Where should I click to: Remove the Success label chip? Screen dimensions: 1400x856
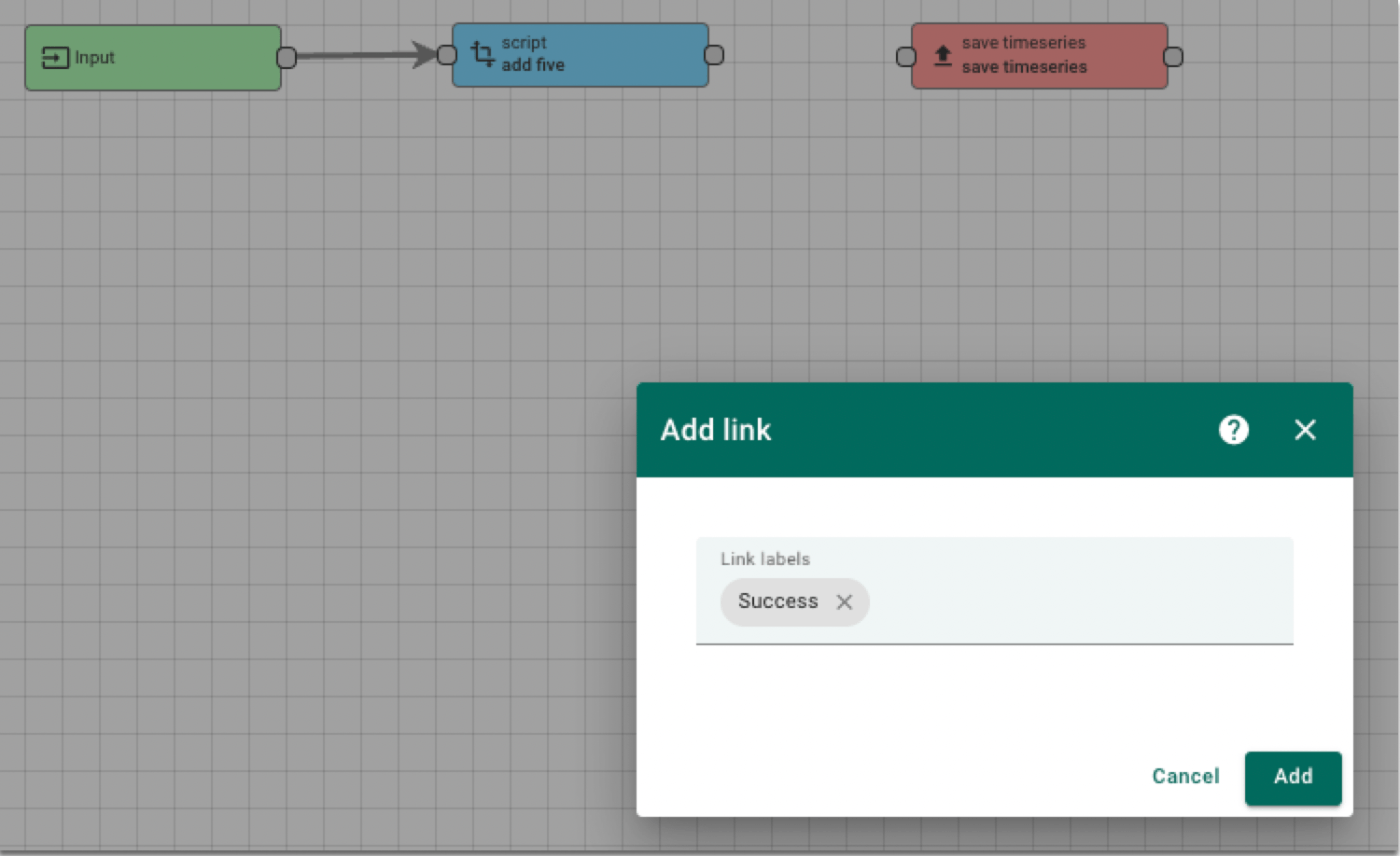(844, 602)
